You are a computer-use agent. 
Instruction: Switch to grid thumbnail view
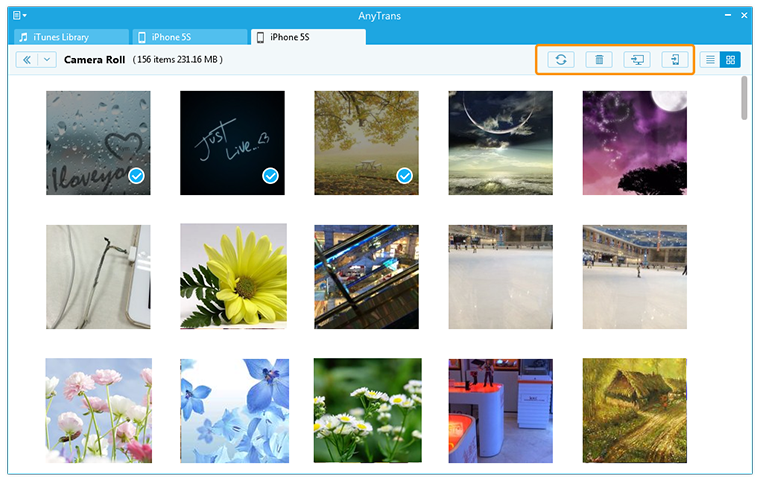click(x=731, y=60)
